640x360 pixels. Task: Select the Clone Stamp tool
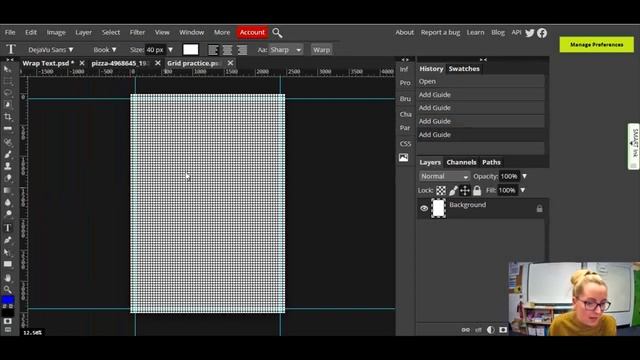[7, 166]
